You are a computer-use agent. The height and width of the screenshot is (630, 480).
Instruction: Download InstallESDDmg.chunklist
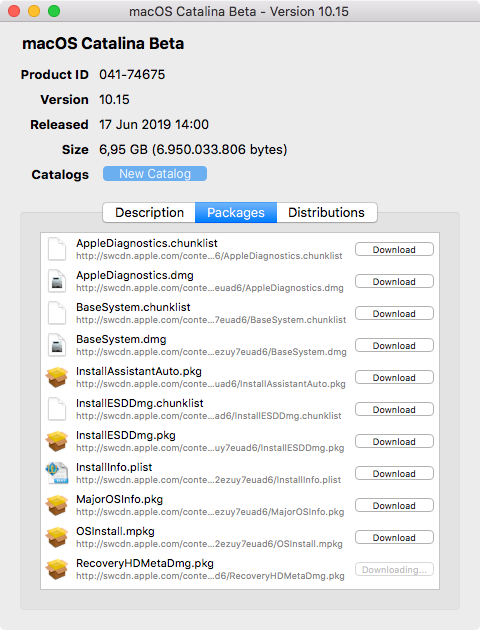(x=394, y=409)
